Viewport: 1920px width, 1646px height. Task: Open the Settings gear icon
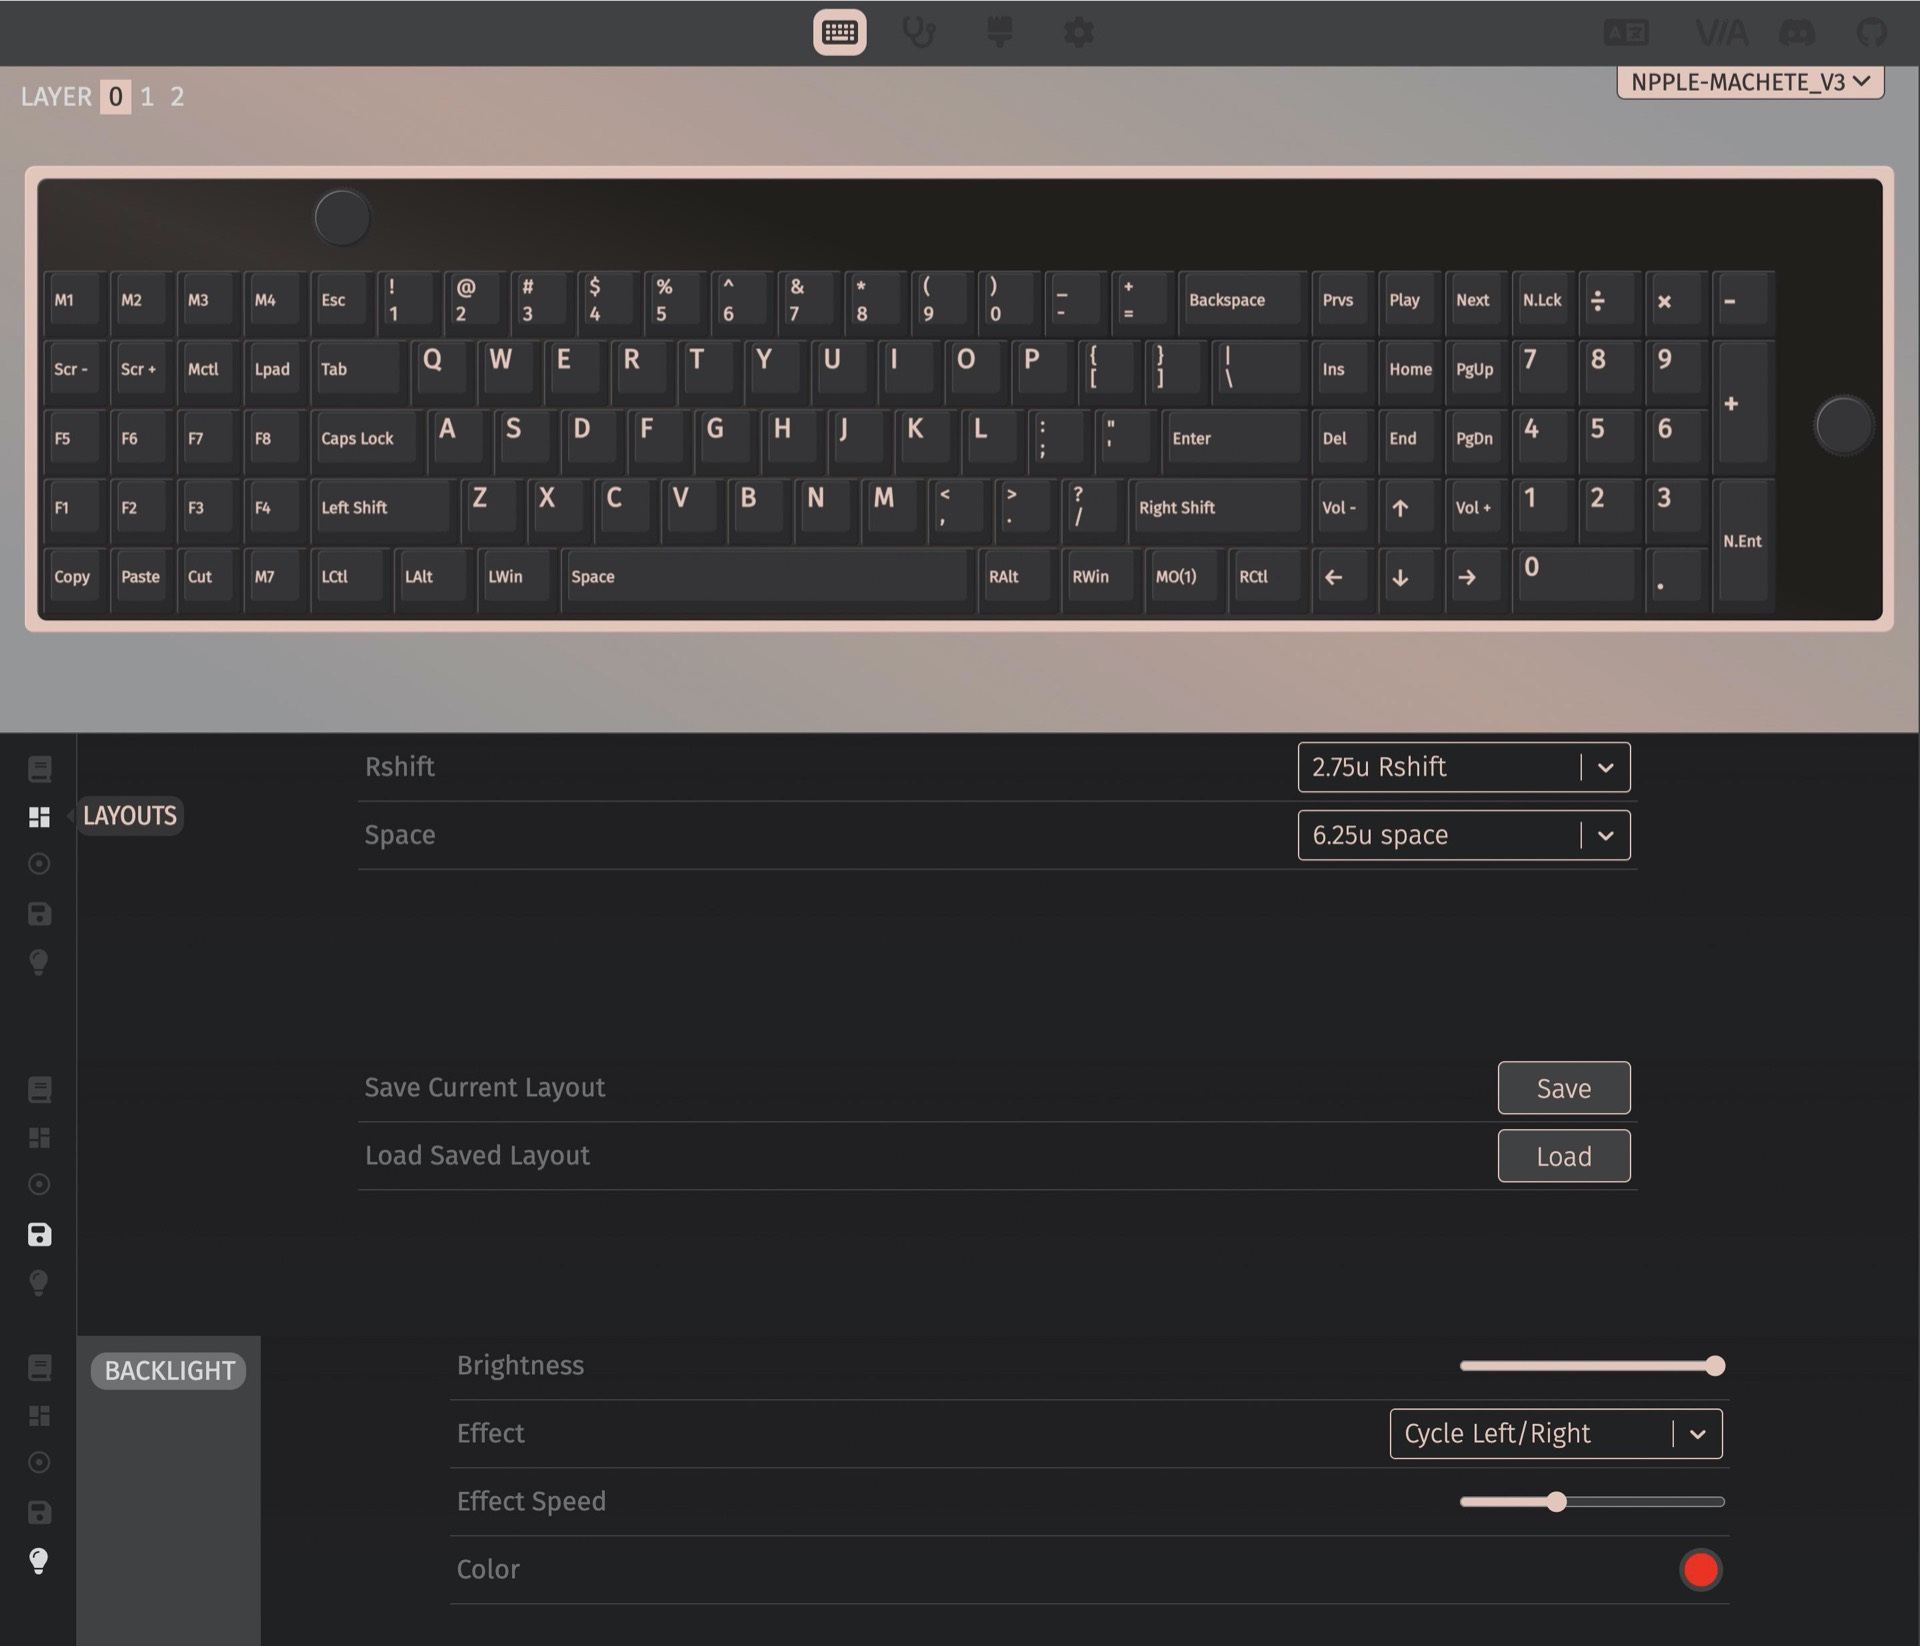tap(1078, 33)
